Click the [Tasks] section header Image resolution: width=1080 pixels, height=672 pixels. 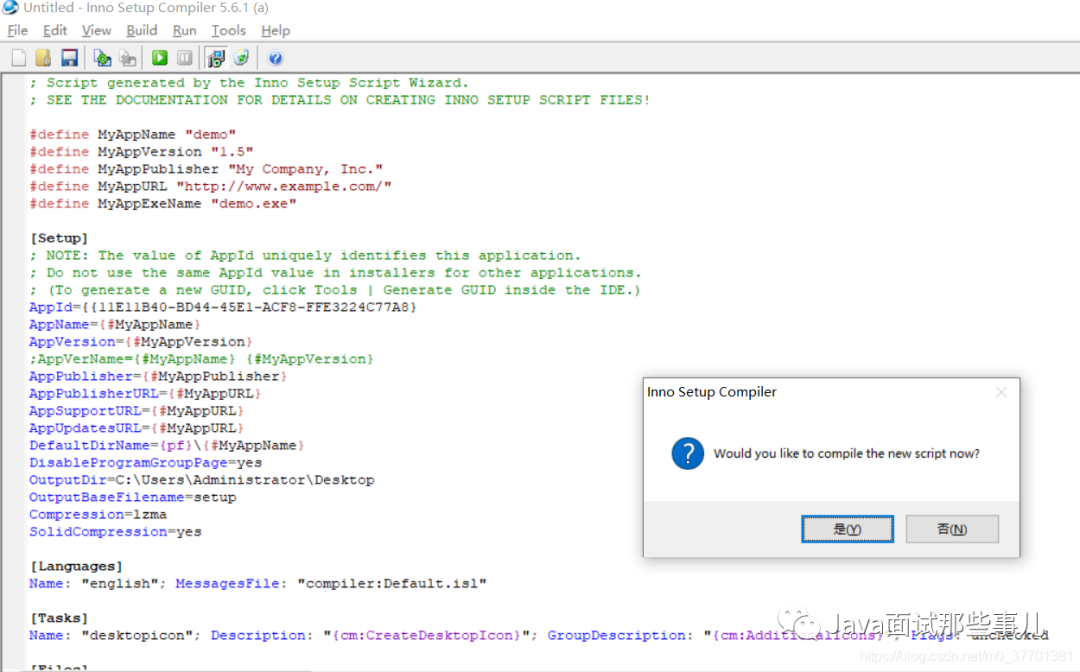click(x=59, y=618)
